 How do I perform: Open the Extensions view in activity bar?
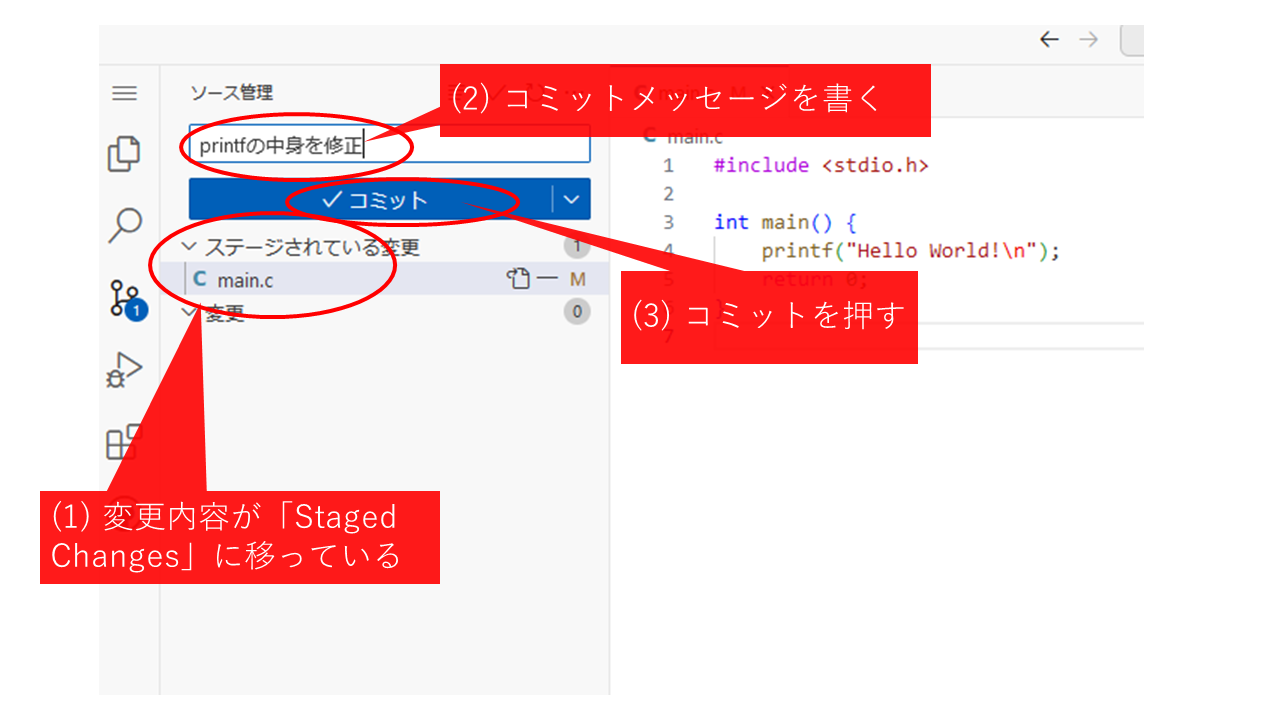tap(124, 441)
